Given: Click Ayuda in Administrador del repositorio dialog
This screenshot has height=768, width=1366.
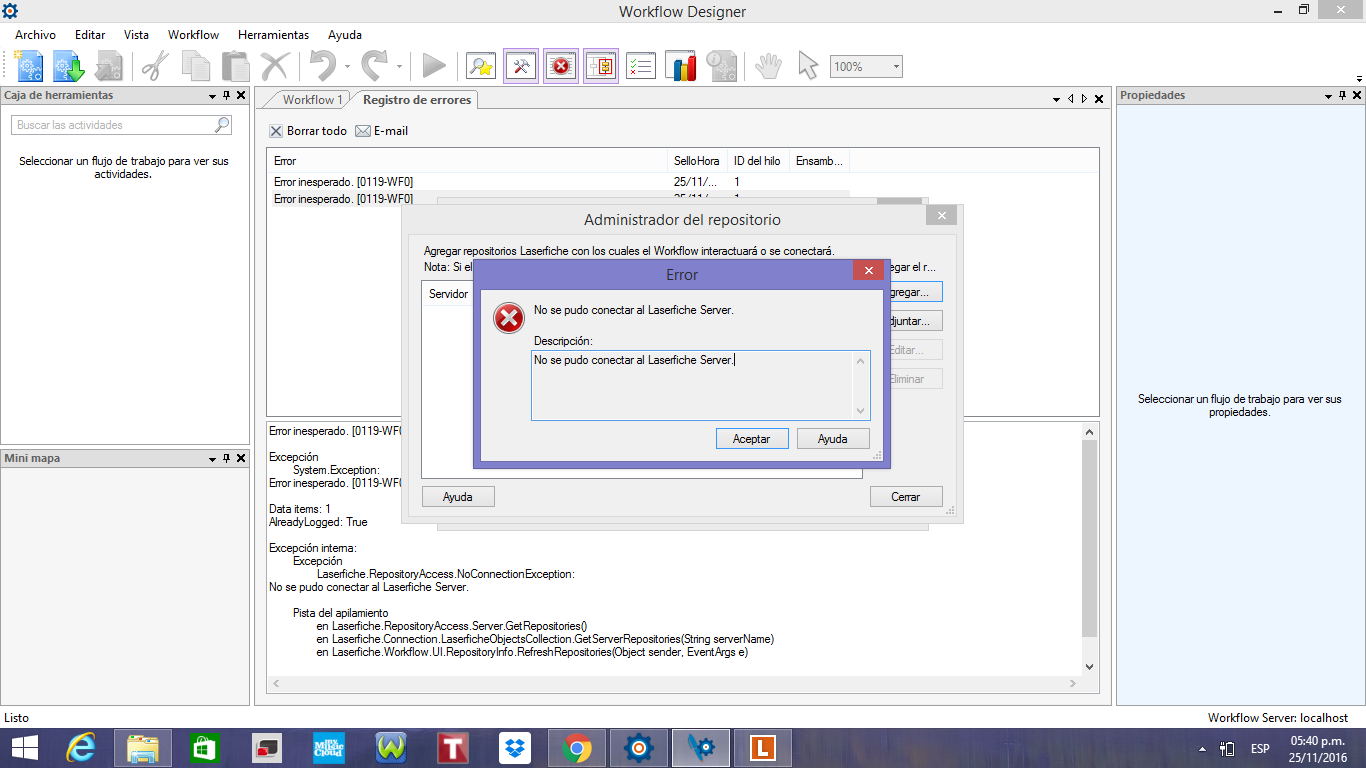Looking at the screenshot, I should tap(458, 497).
